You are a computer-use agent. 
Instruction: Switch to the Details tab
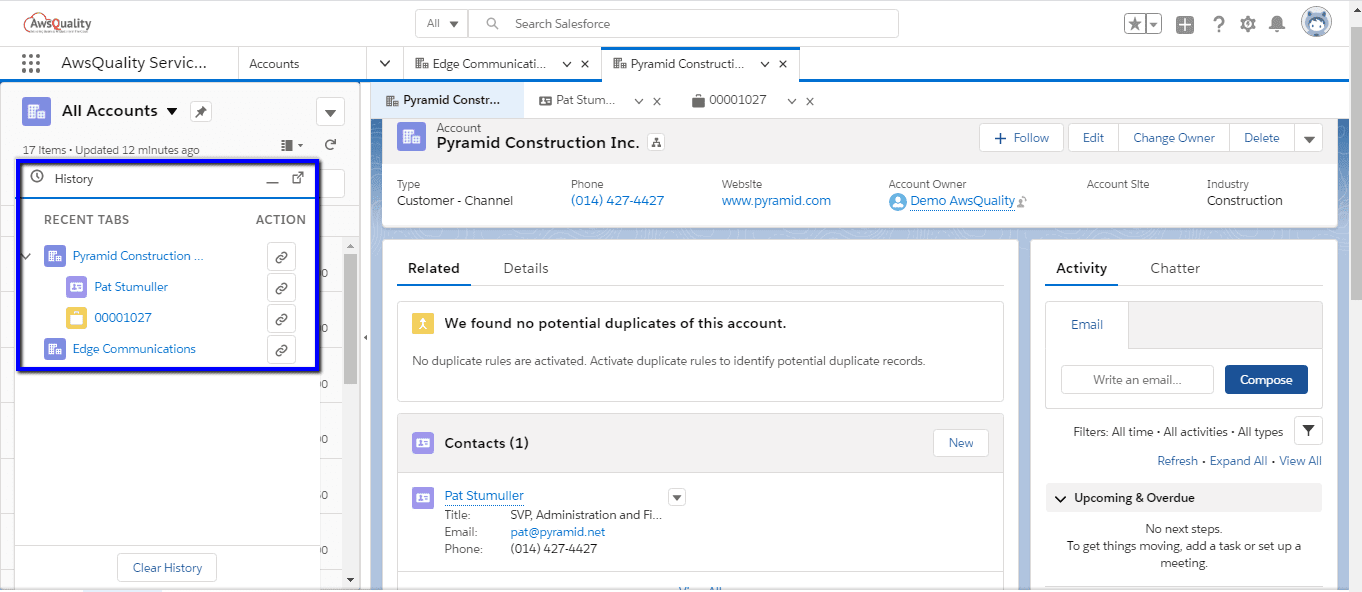click(x=526, y=268)
